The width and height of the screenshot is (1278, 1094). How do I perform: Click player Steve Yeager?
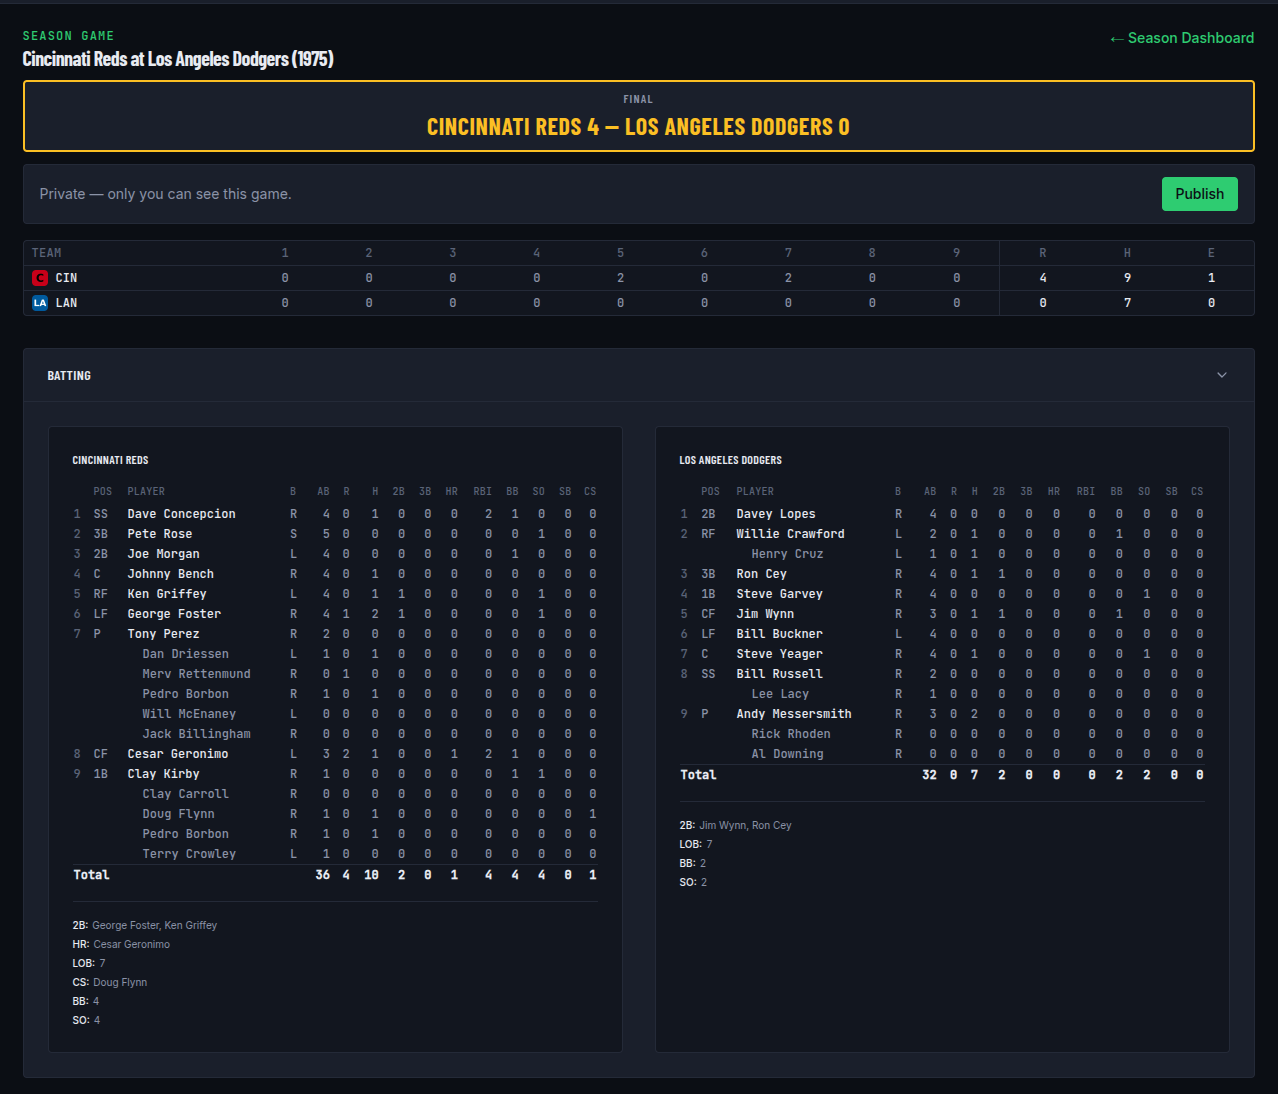pos(779,654)
